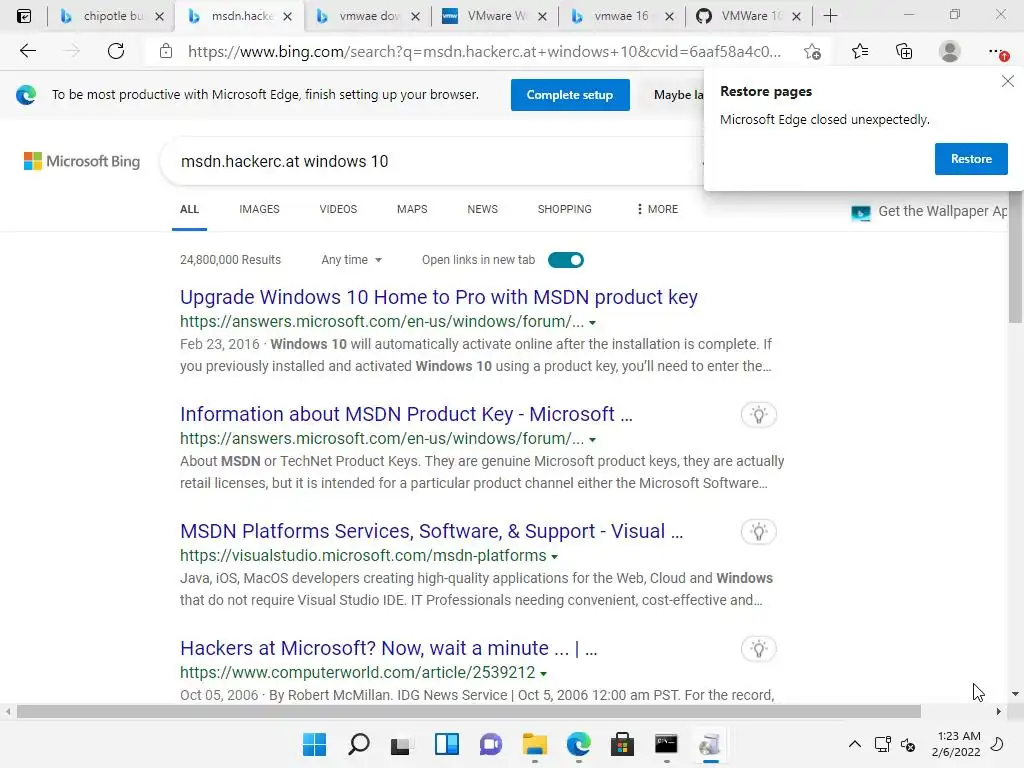Click the vertical scrollbar thumb
The image size is (1024, 768).
click(x=1015, y=258)
